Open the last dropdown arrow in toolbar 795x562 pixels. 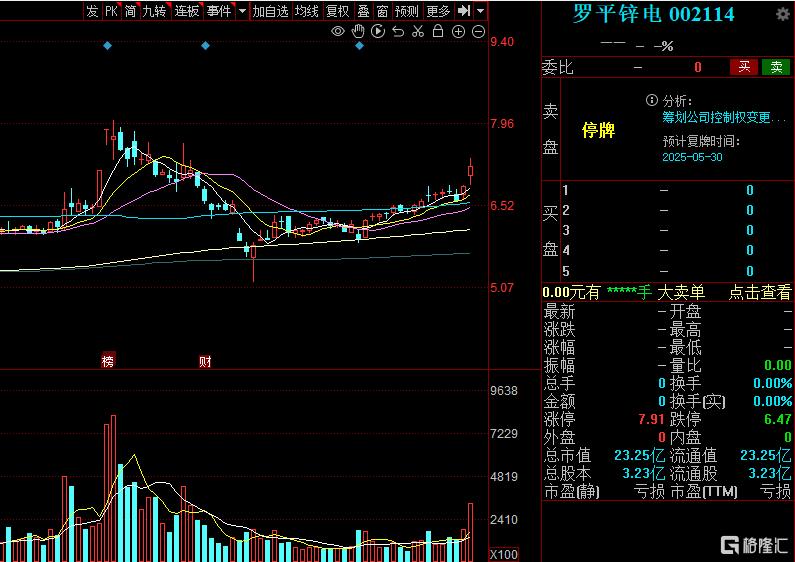(481, 11)
